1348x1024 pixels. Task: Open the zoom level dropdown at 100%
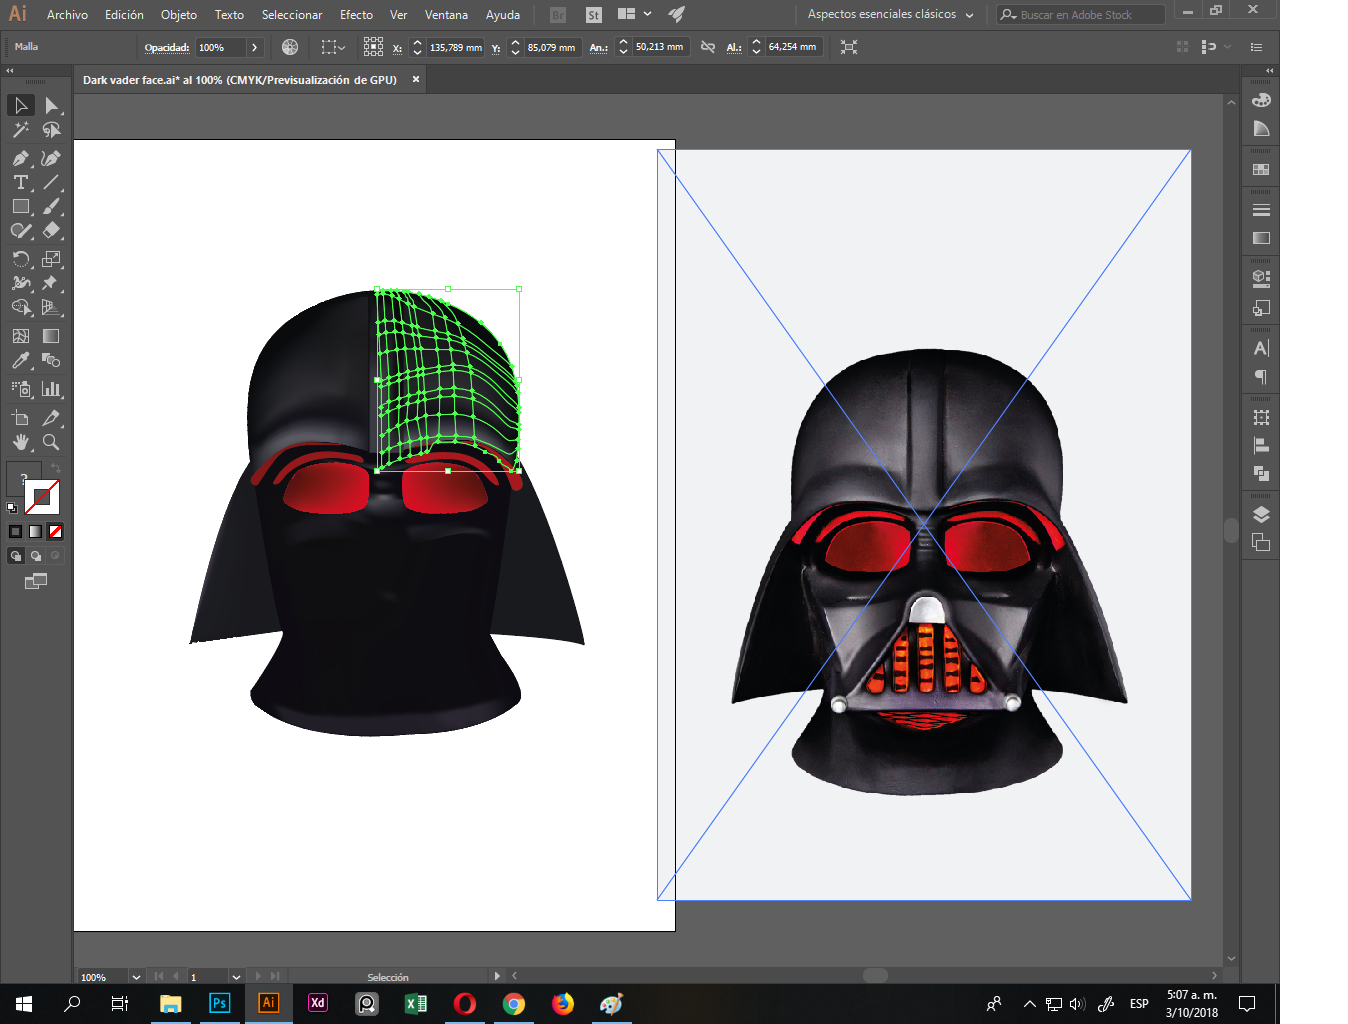click(136, 977)
